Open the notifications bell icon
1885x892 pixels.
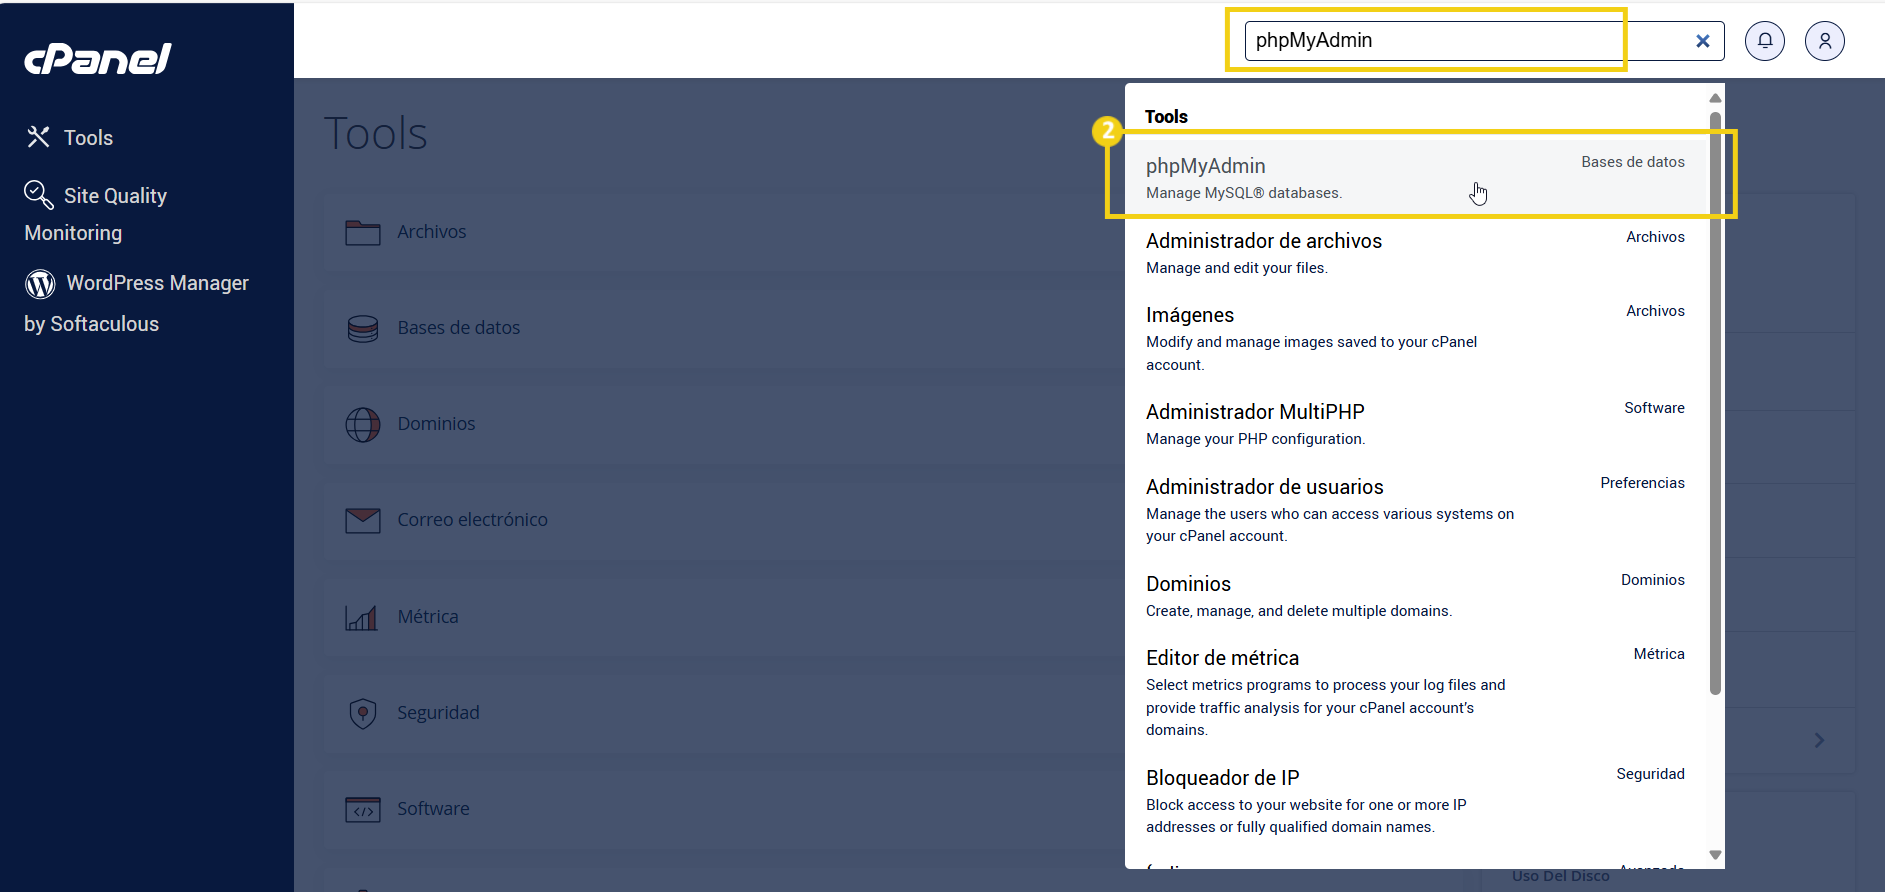tap(1764, 41)
